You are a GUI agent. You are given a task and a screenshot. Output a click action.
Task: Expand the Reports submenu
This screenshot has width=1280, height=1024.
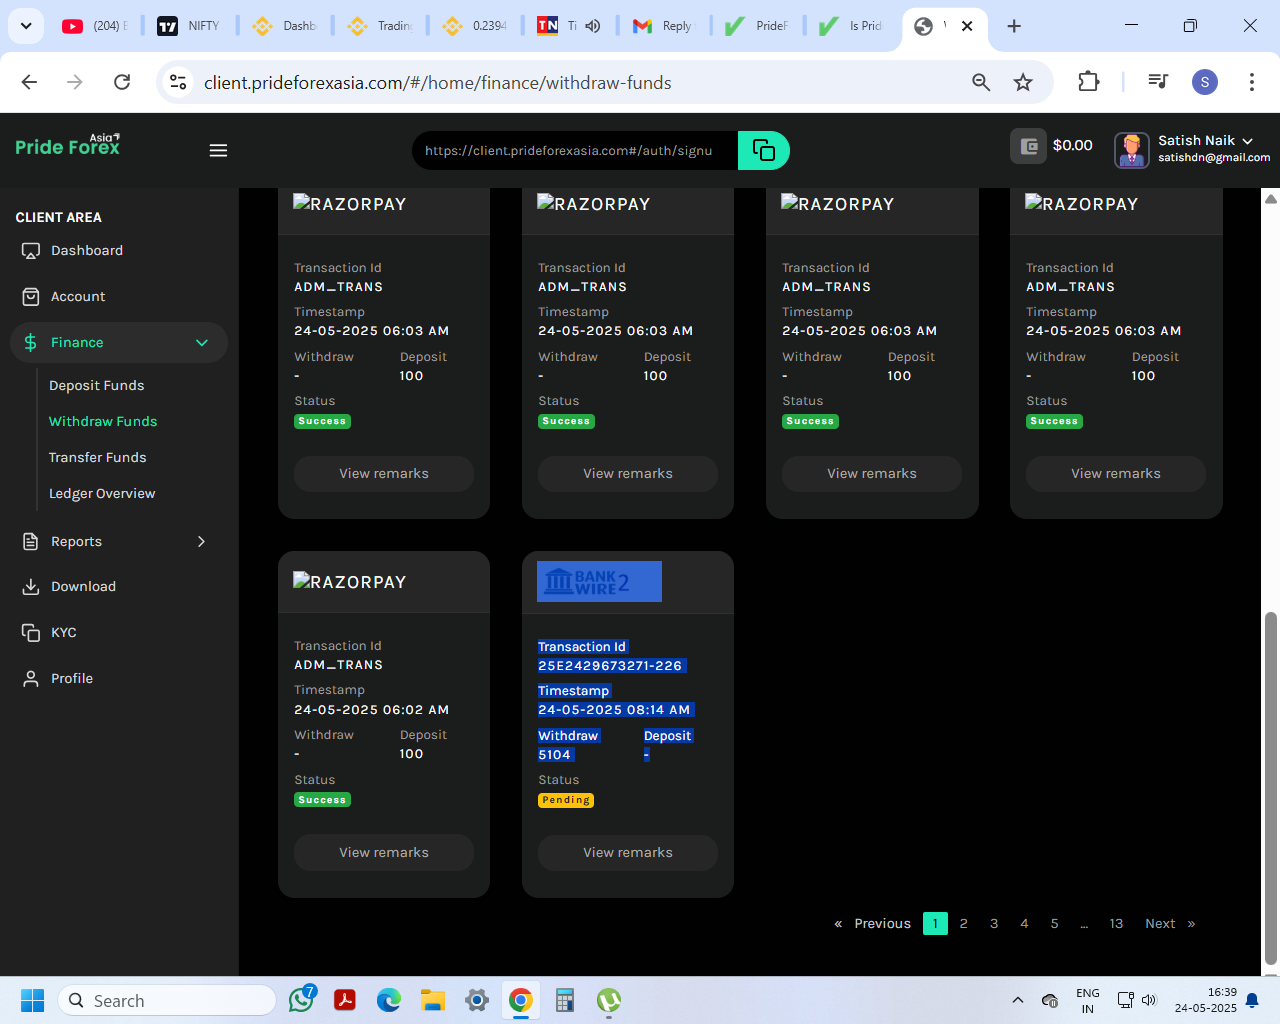201,541
